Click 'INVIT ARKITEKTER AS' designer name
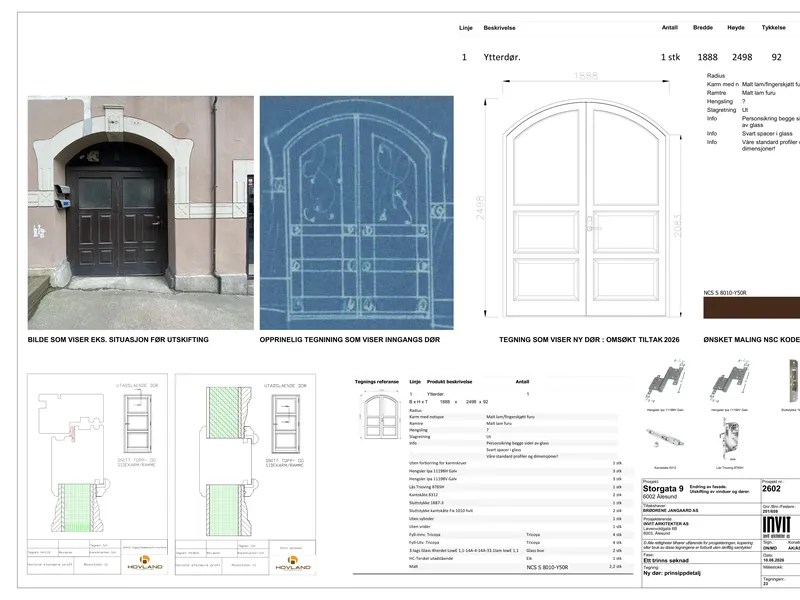Image resolution: width=800 pixels, height=600 pixels. (666, 523)
